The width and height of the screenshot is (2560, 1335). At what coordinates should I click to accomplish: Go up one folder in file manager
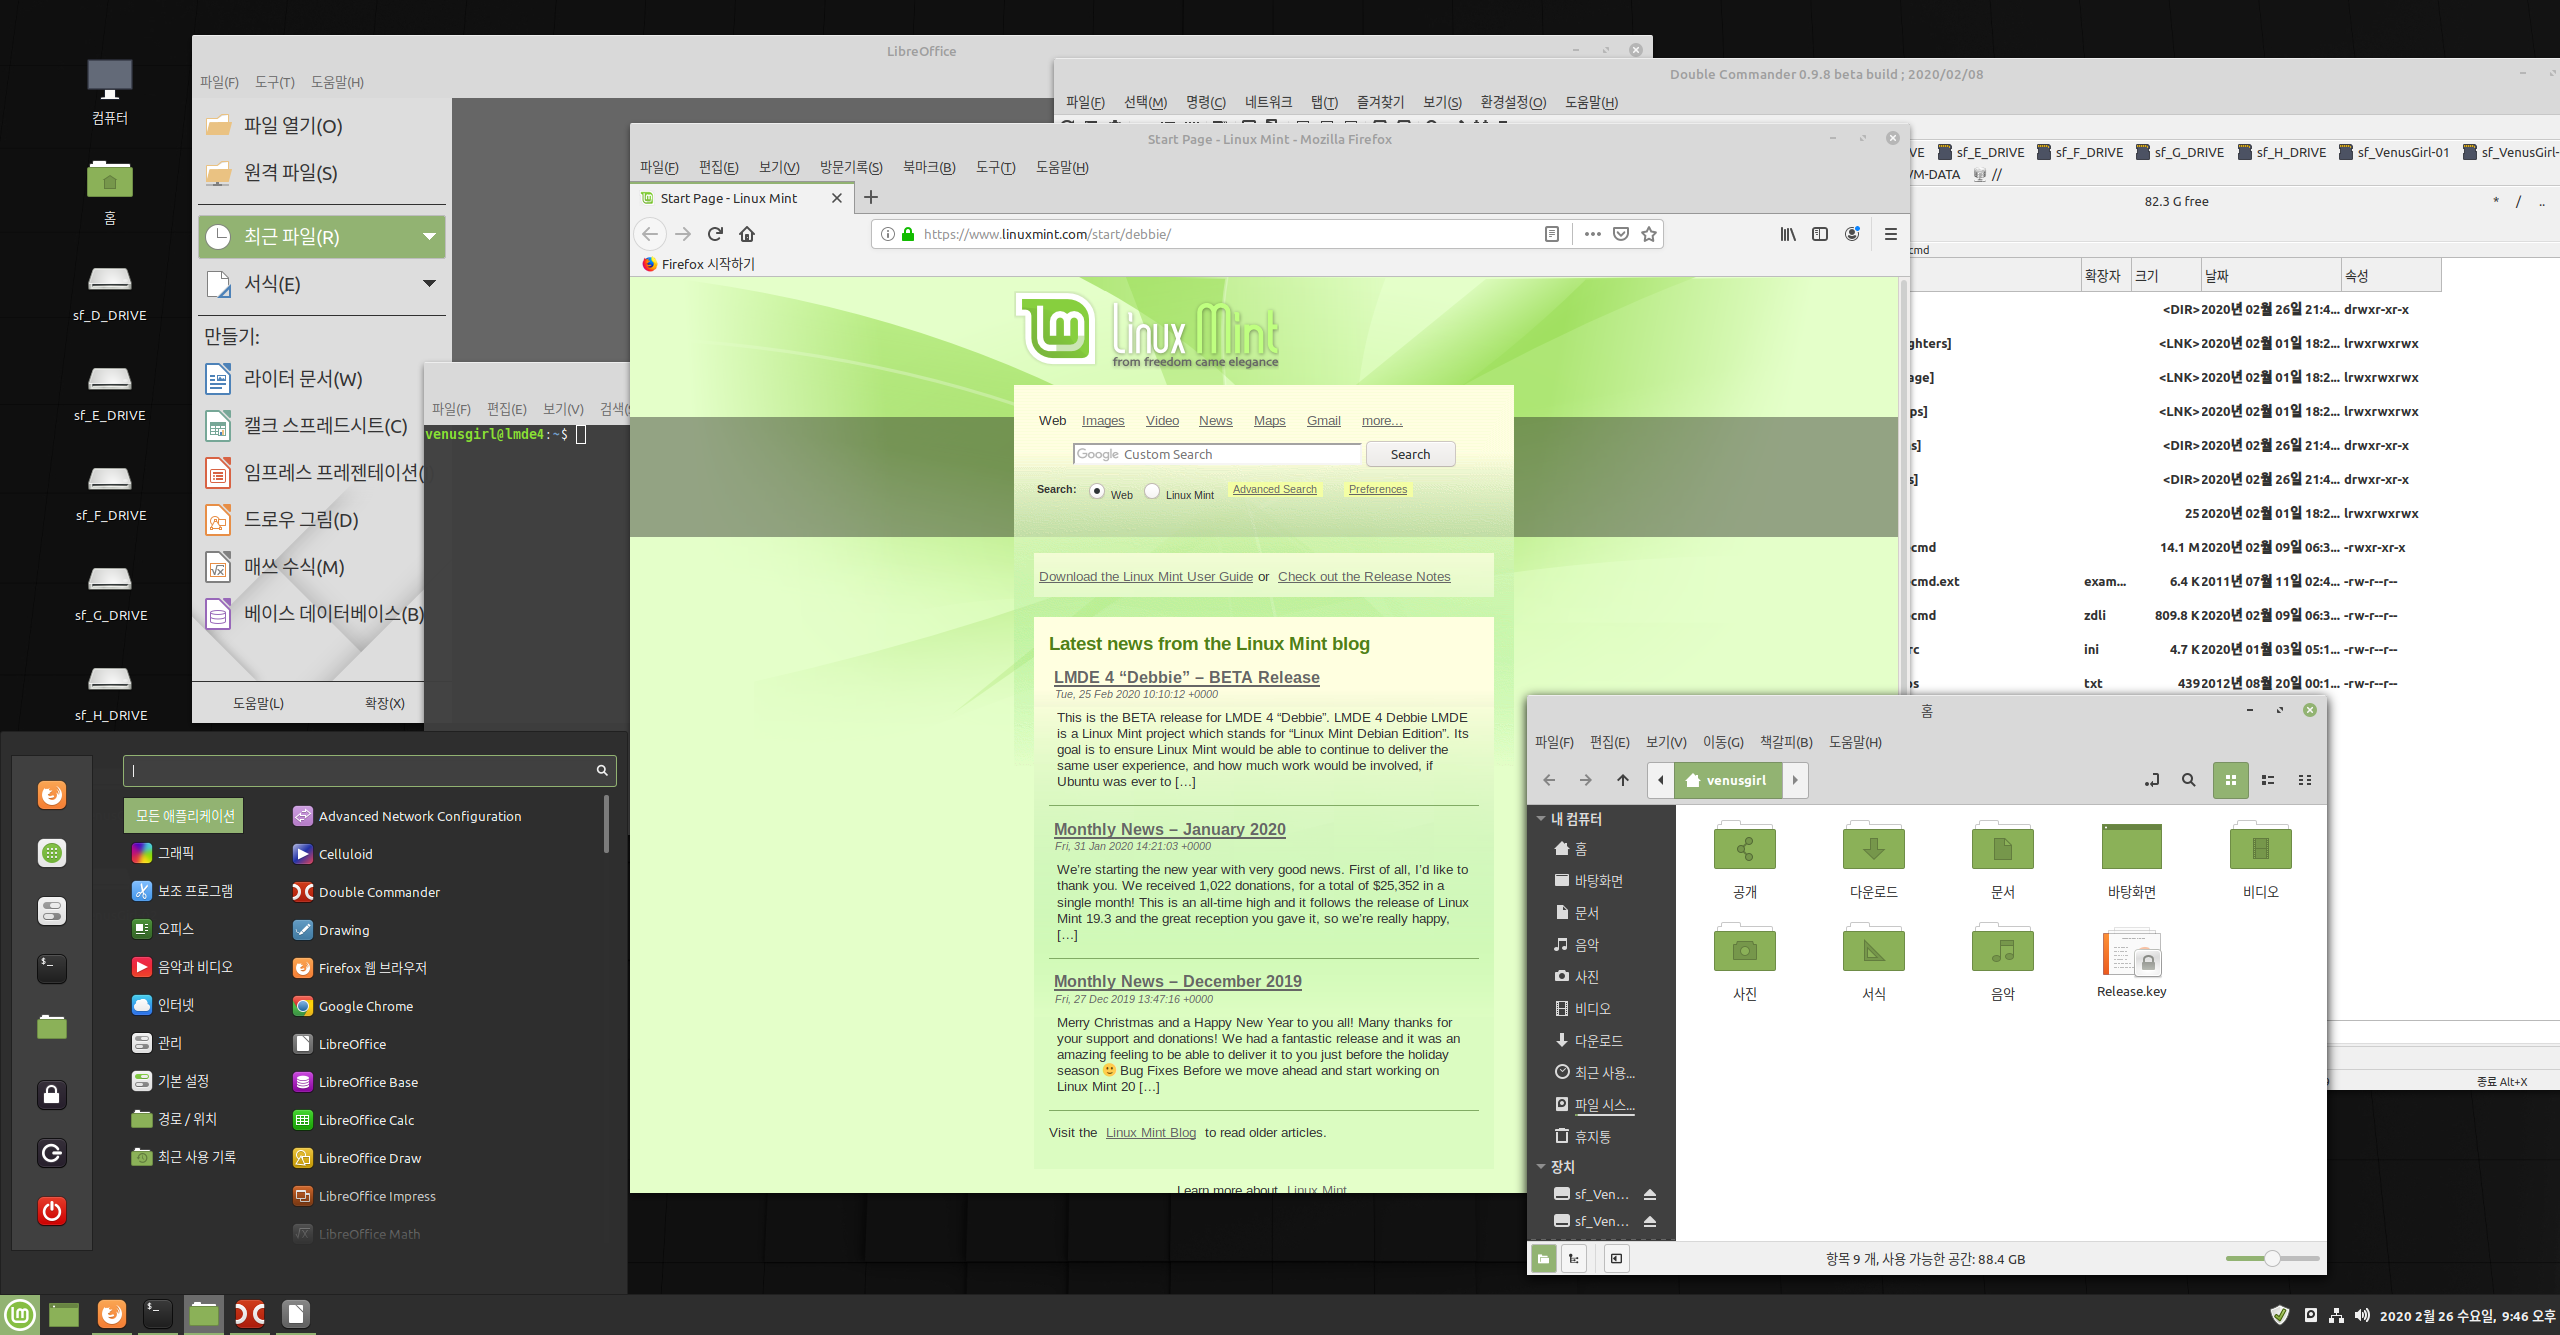[x=1623, y=780]
